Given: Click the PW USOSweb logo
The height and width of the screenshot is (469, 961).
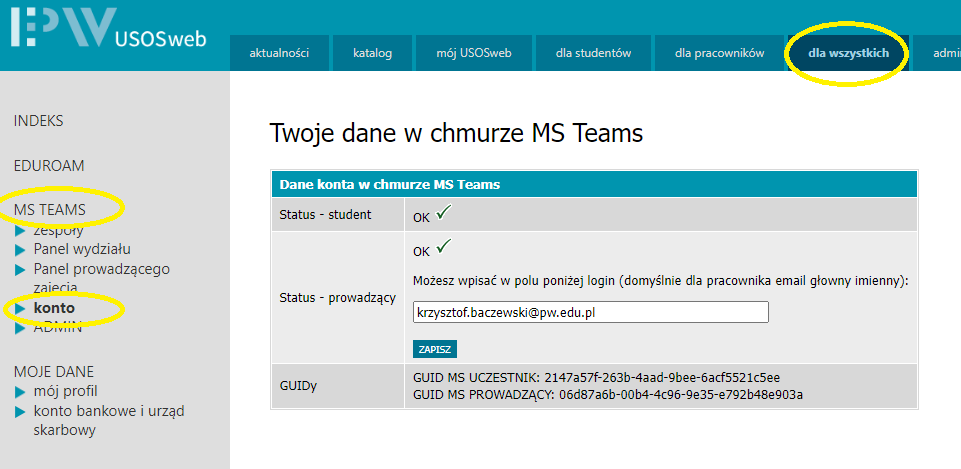Looking at the screenshot, I should tap(109, 27).
